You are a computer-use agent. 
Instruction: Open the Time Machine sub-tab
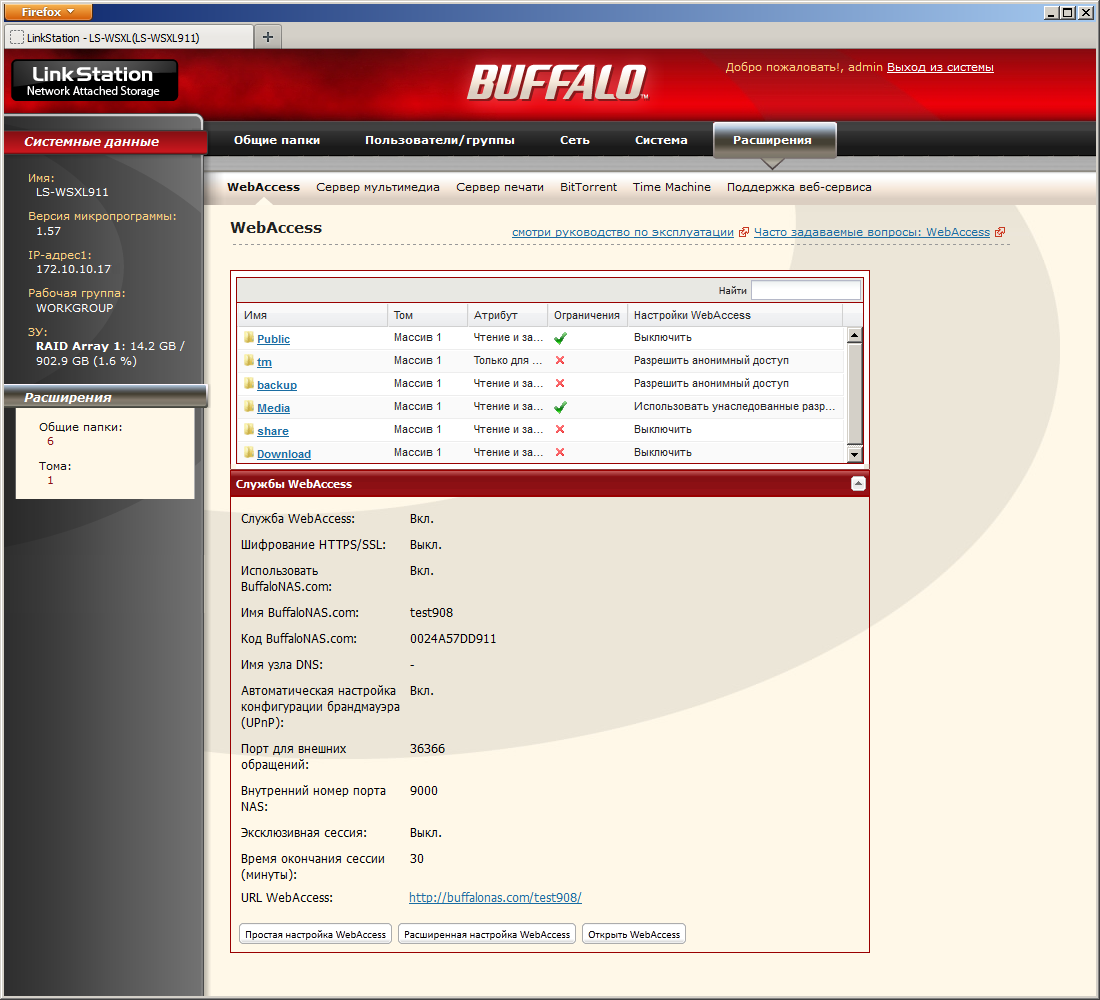click(x=671, y=187)
